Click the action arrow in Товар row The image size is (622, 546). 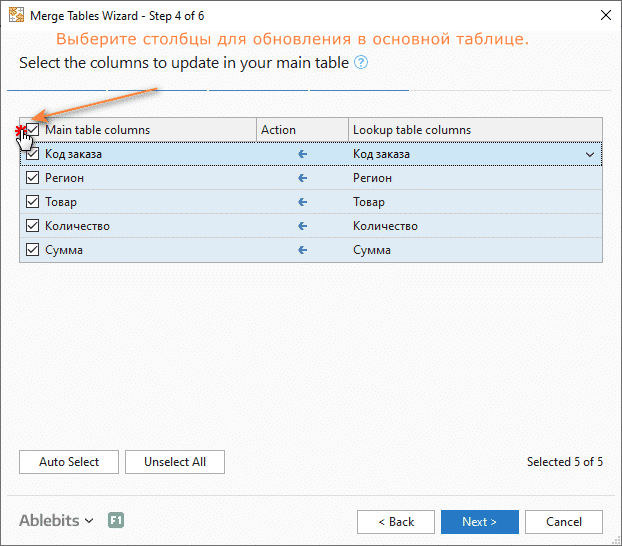(303, 202)
